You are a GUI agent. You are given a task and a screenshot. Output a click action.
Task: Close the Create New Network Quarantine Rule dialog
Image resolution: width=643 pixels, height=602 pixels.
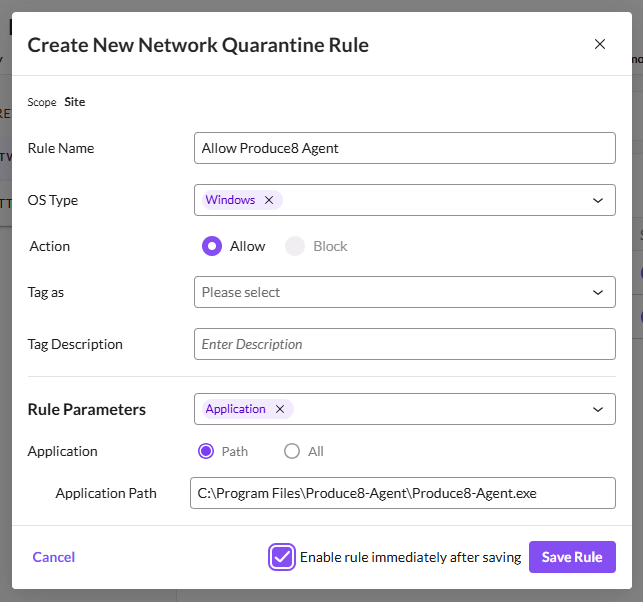[600, 44]
